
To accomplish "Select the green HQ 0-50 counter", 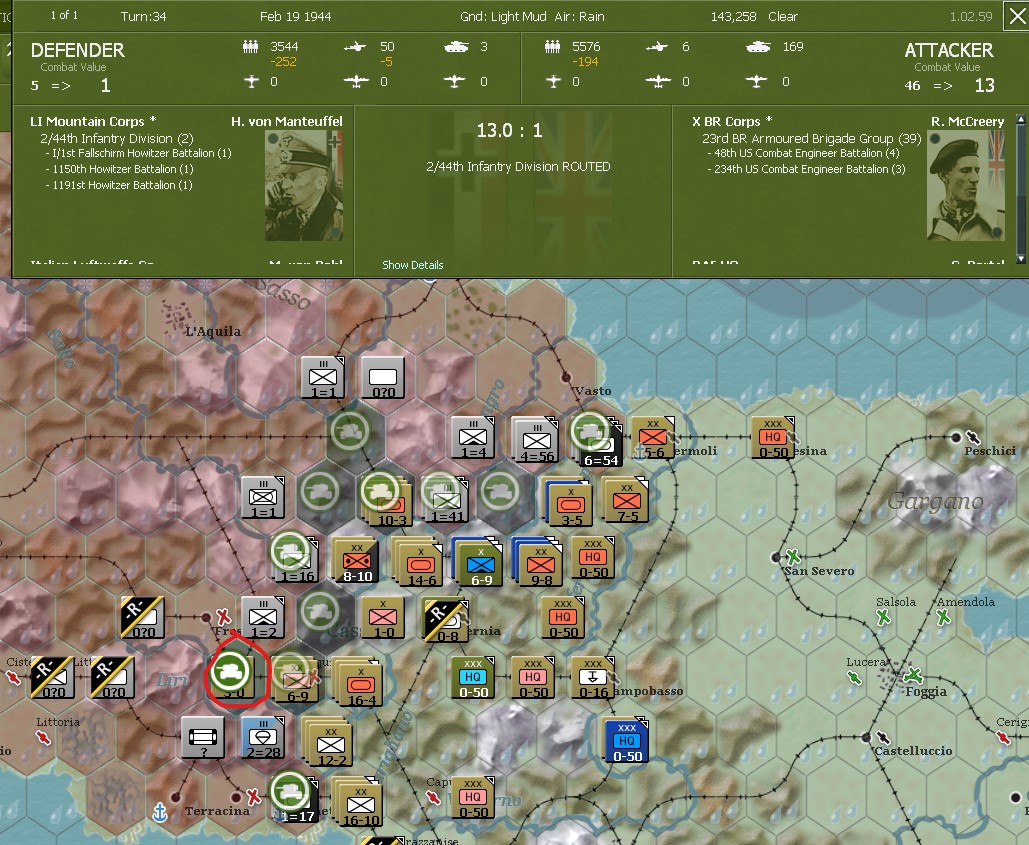I will coord(473,677).
